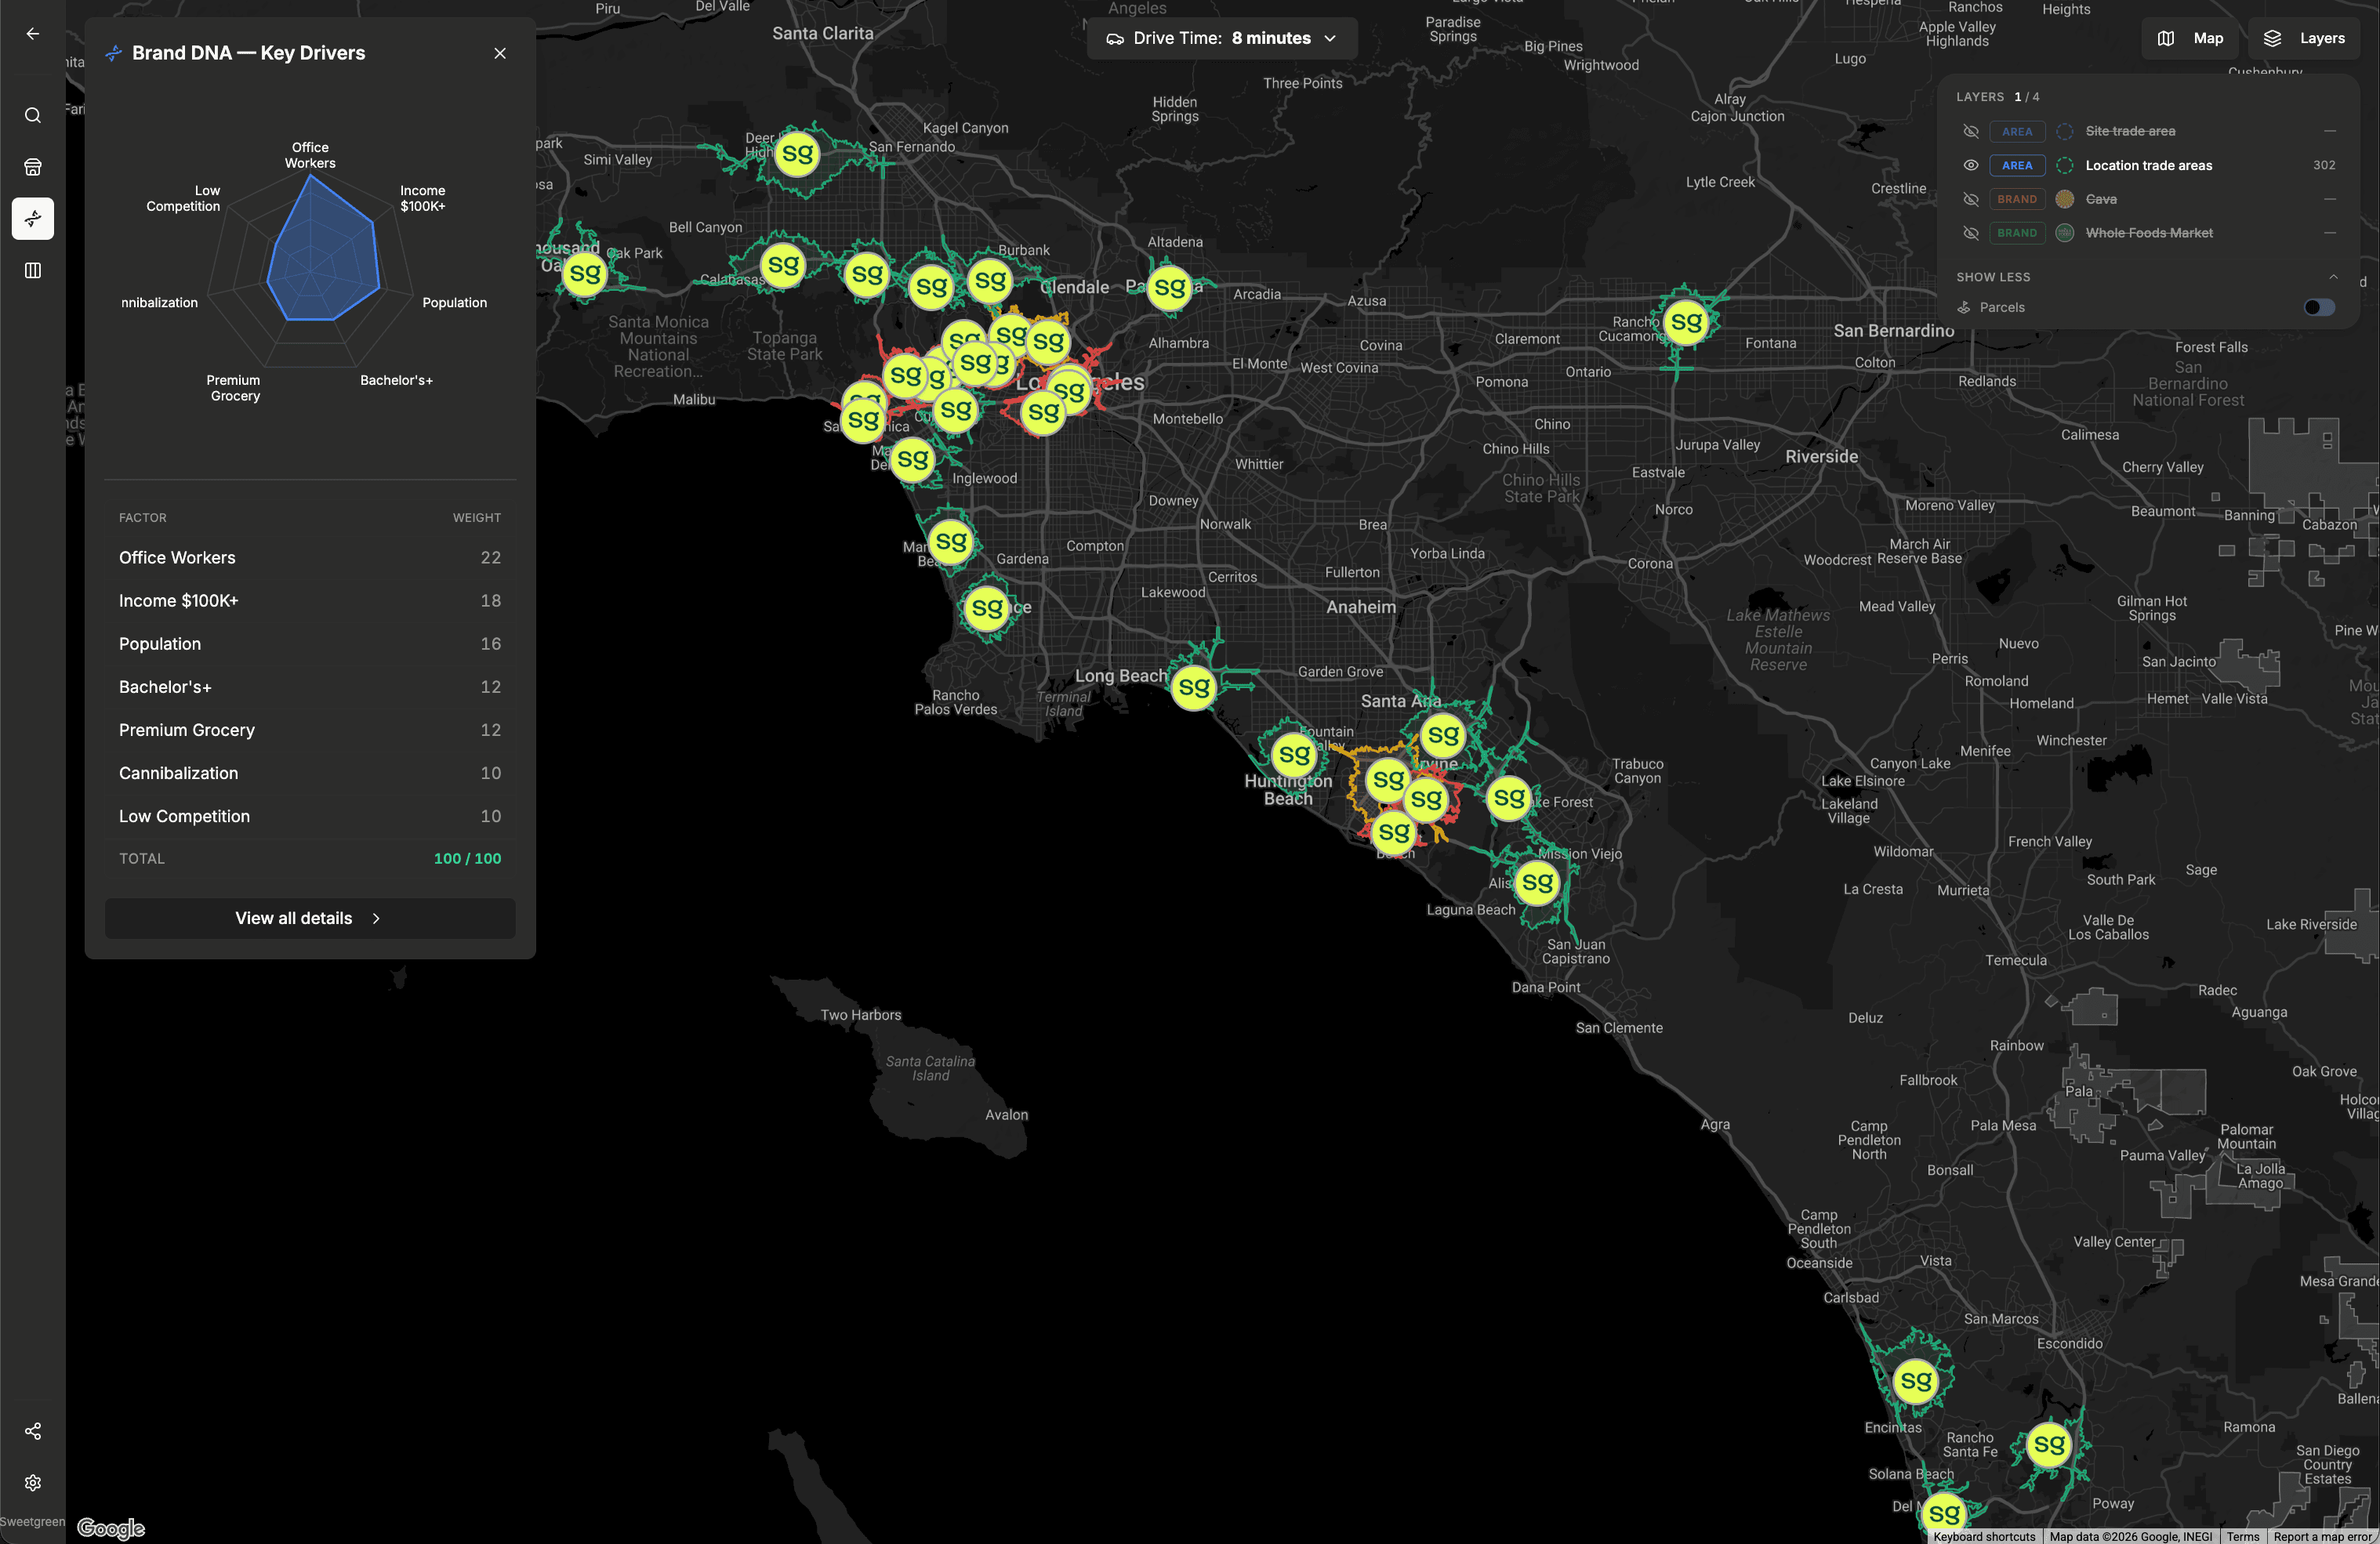Image resolution: width=2380 pixels, height=1544 pixels.
Task: Click the Site trade area dashed circle icon
Action: click(2064, 131)
